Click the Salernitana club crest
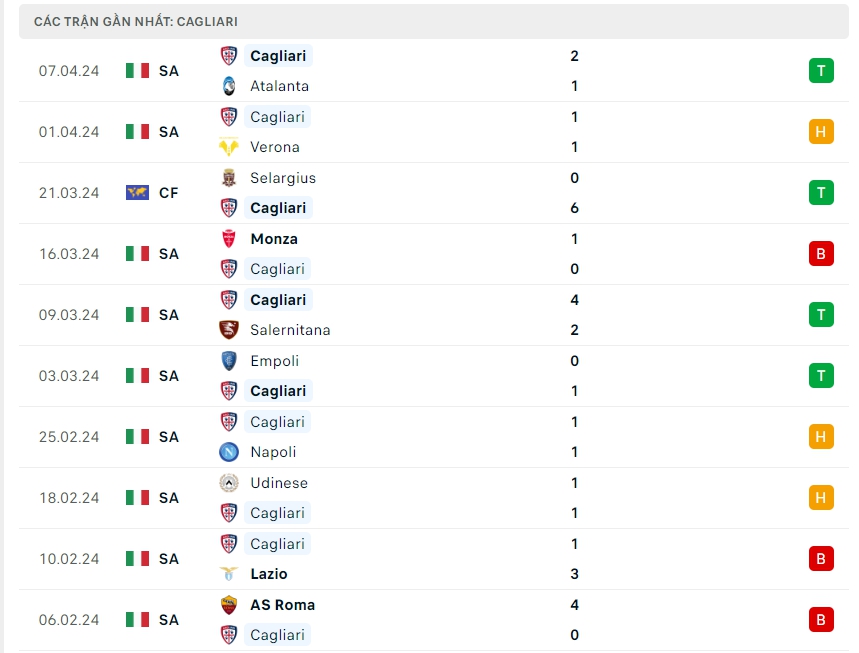 point(229,330)
